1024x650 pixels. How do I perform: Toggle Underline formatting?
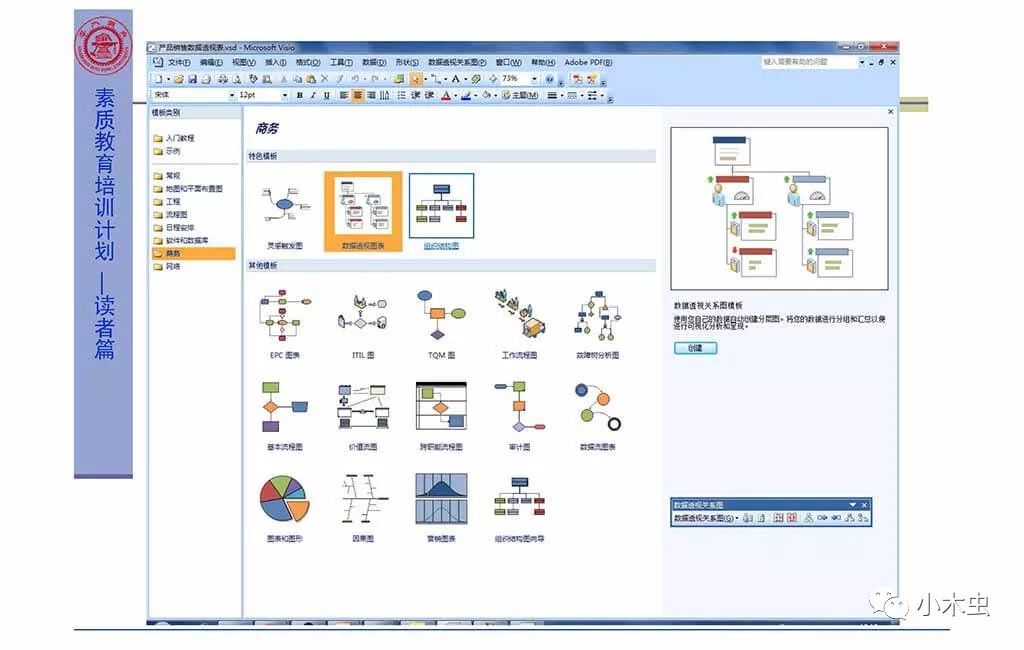click(327, 95)
